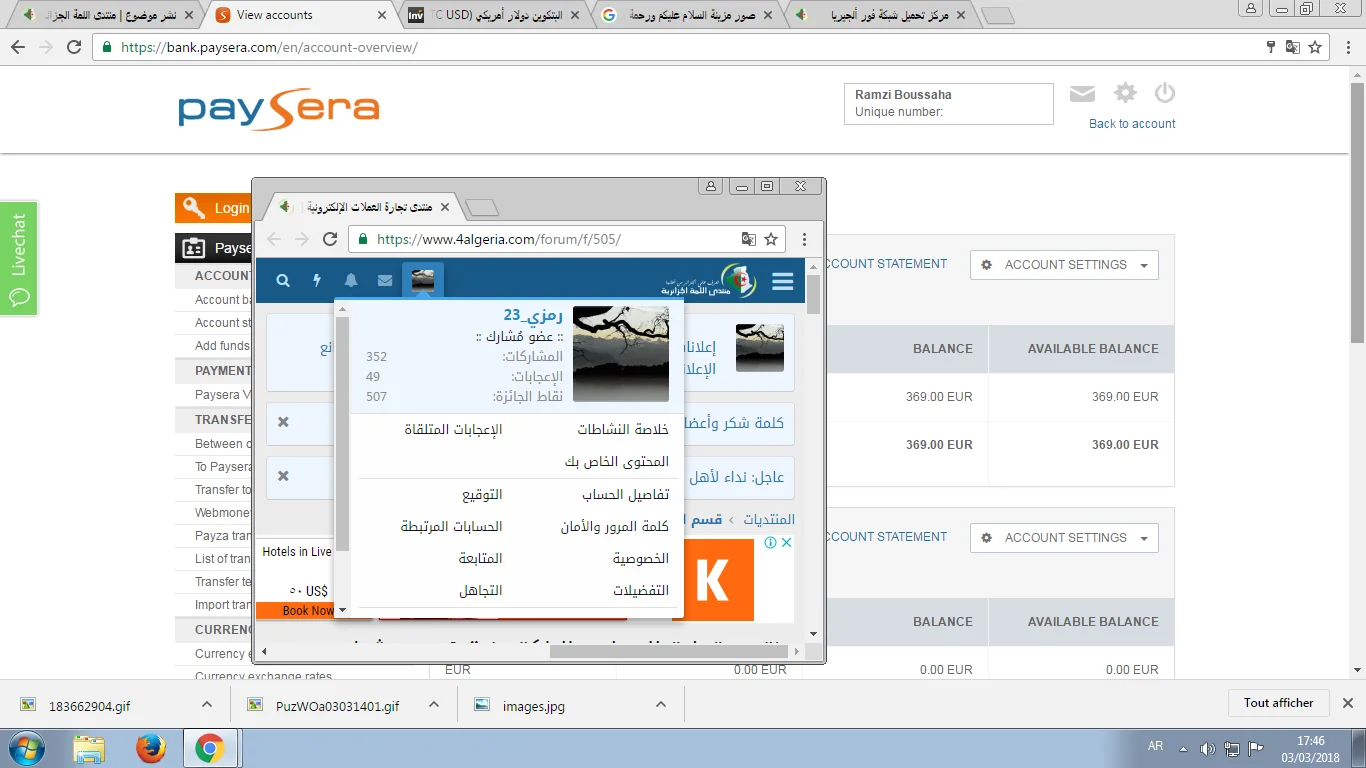Image resolution: width=1366 pixels, height=768 pixels.
Task: Click Paysera messages envelope icon
Action: pos(1082,94)
